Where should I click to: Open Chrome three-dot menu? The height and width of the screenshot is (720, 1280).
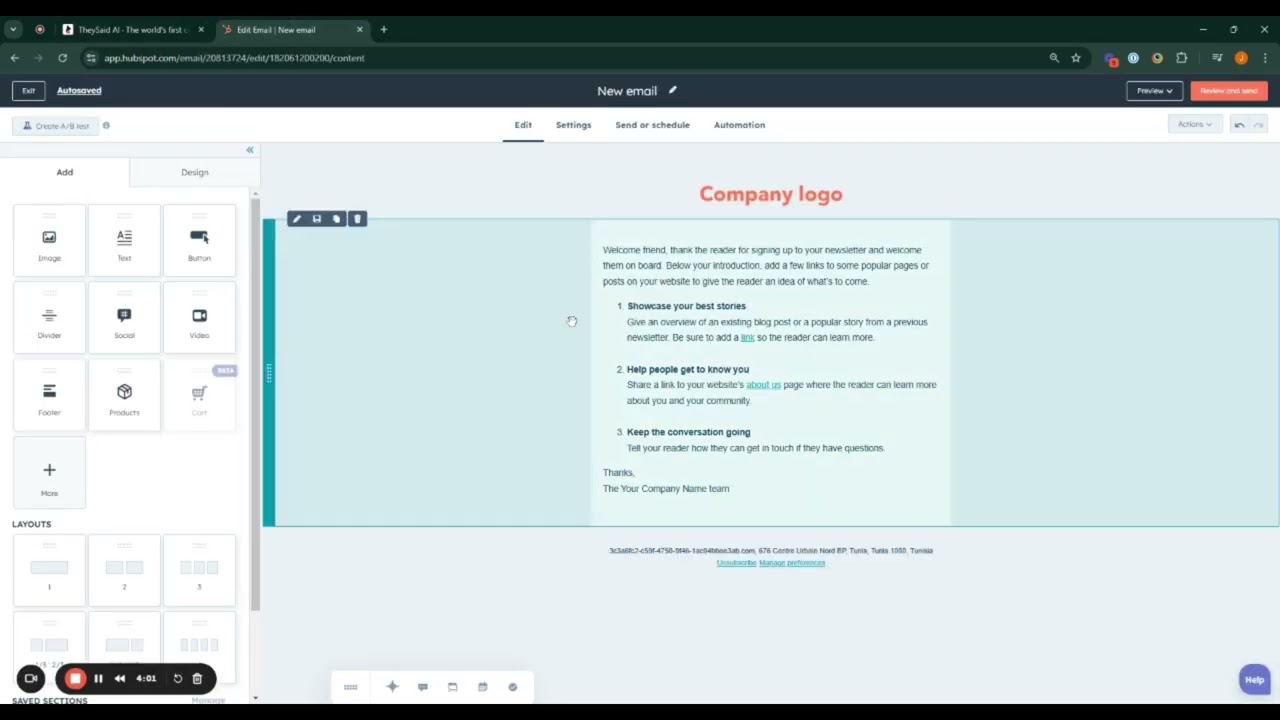pos(1264,58)
